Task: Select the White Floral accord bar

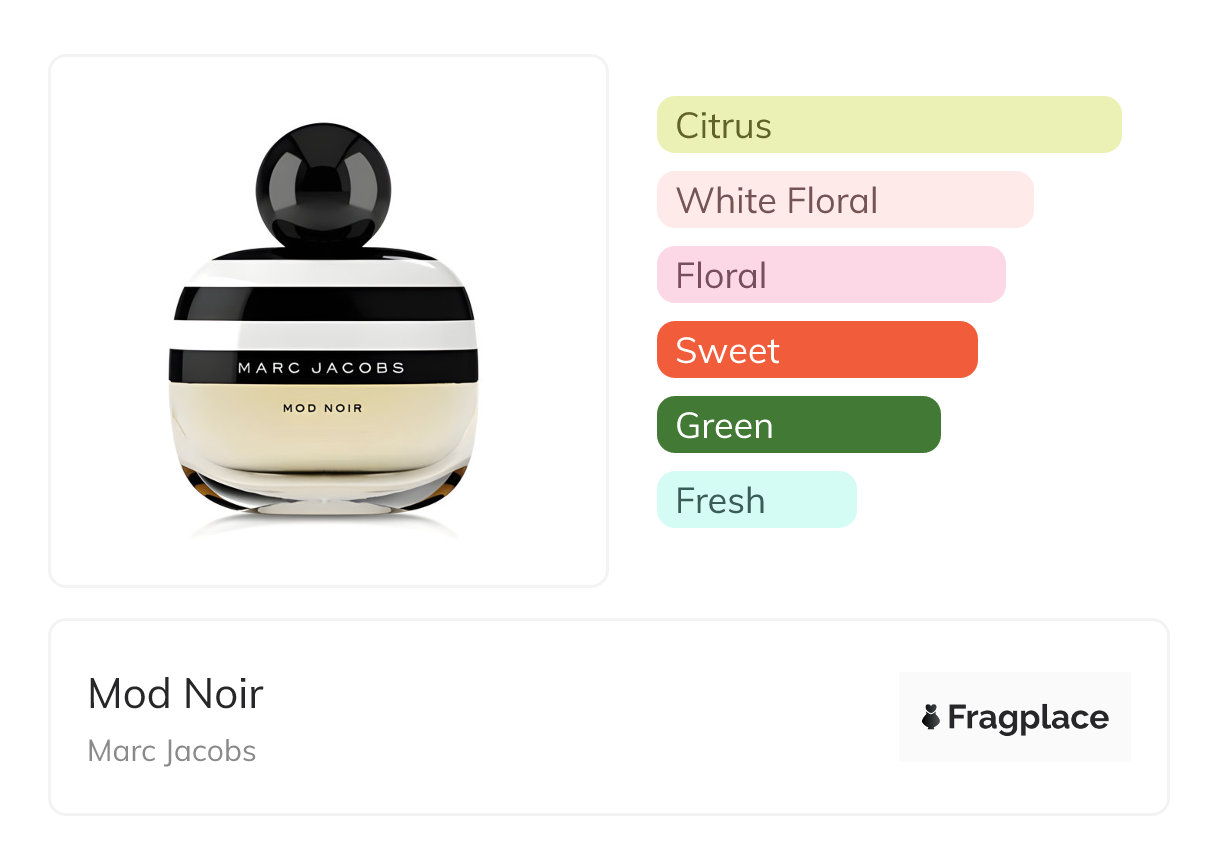Action: point(845,200)
